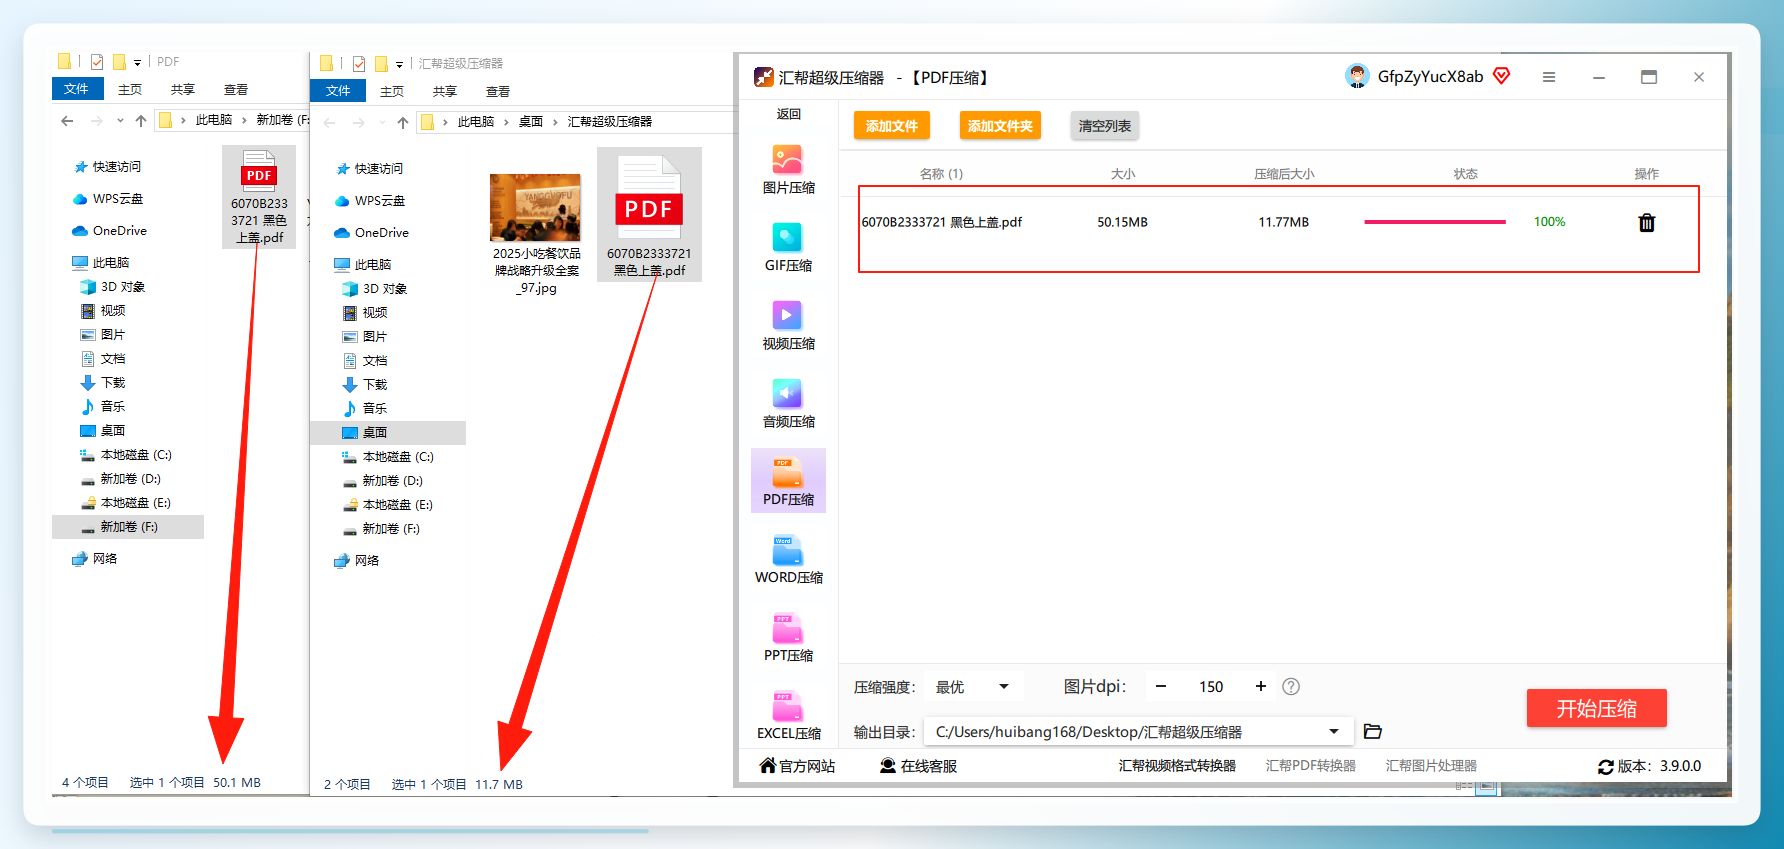Image resolution: width=1784 pixels, height=849 pixels.
Task: Open 查看 tab in 汇帮超级压缩器 explorer window
Action: click(498, 92)
